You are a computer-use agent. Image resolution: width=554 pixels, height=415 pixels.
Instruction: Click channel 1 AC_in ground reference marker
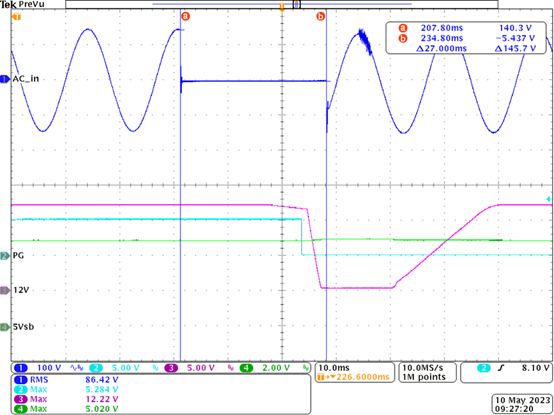(5, 79)
